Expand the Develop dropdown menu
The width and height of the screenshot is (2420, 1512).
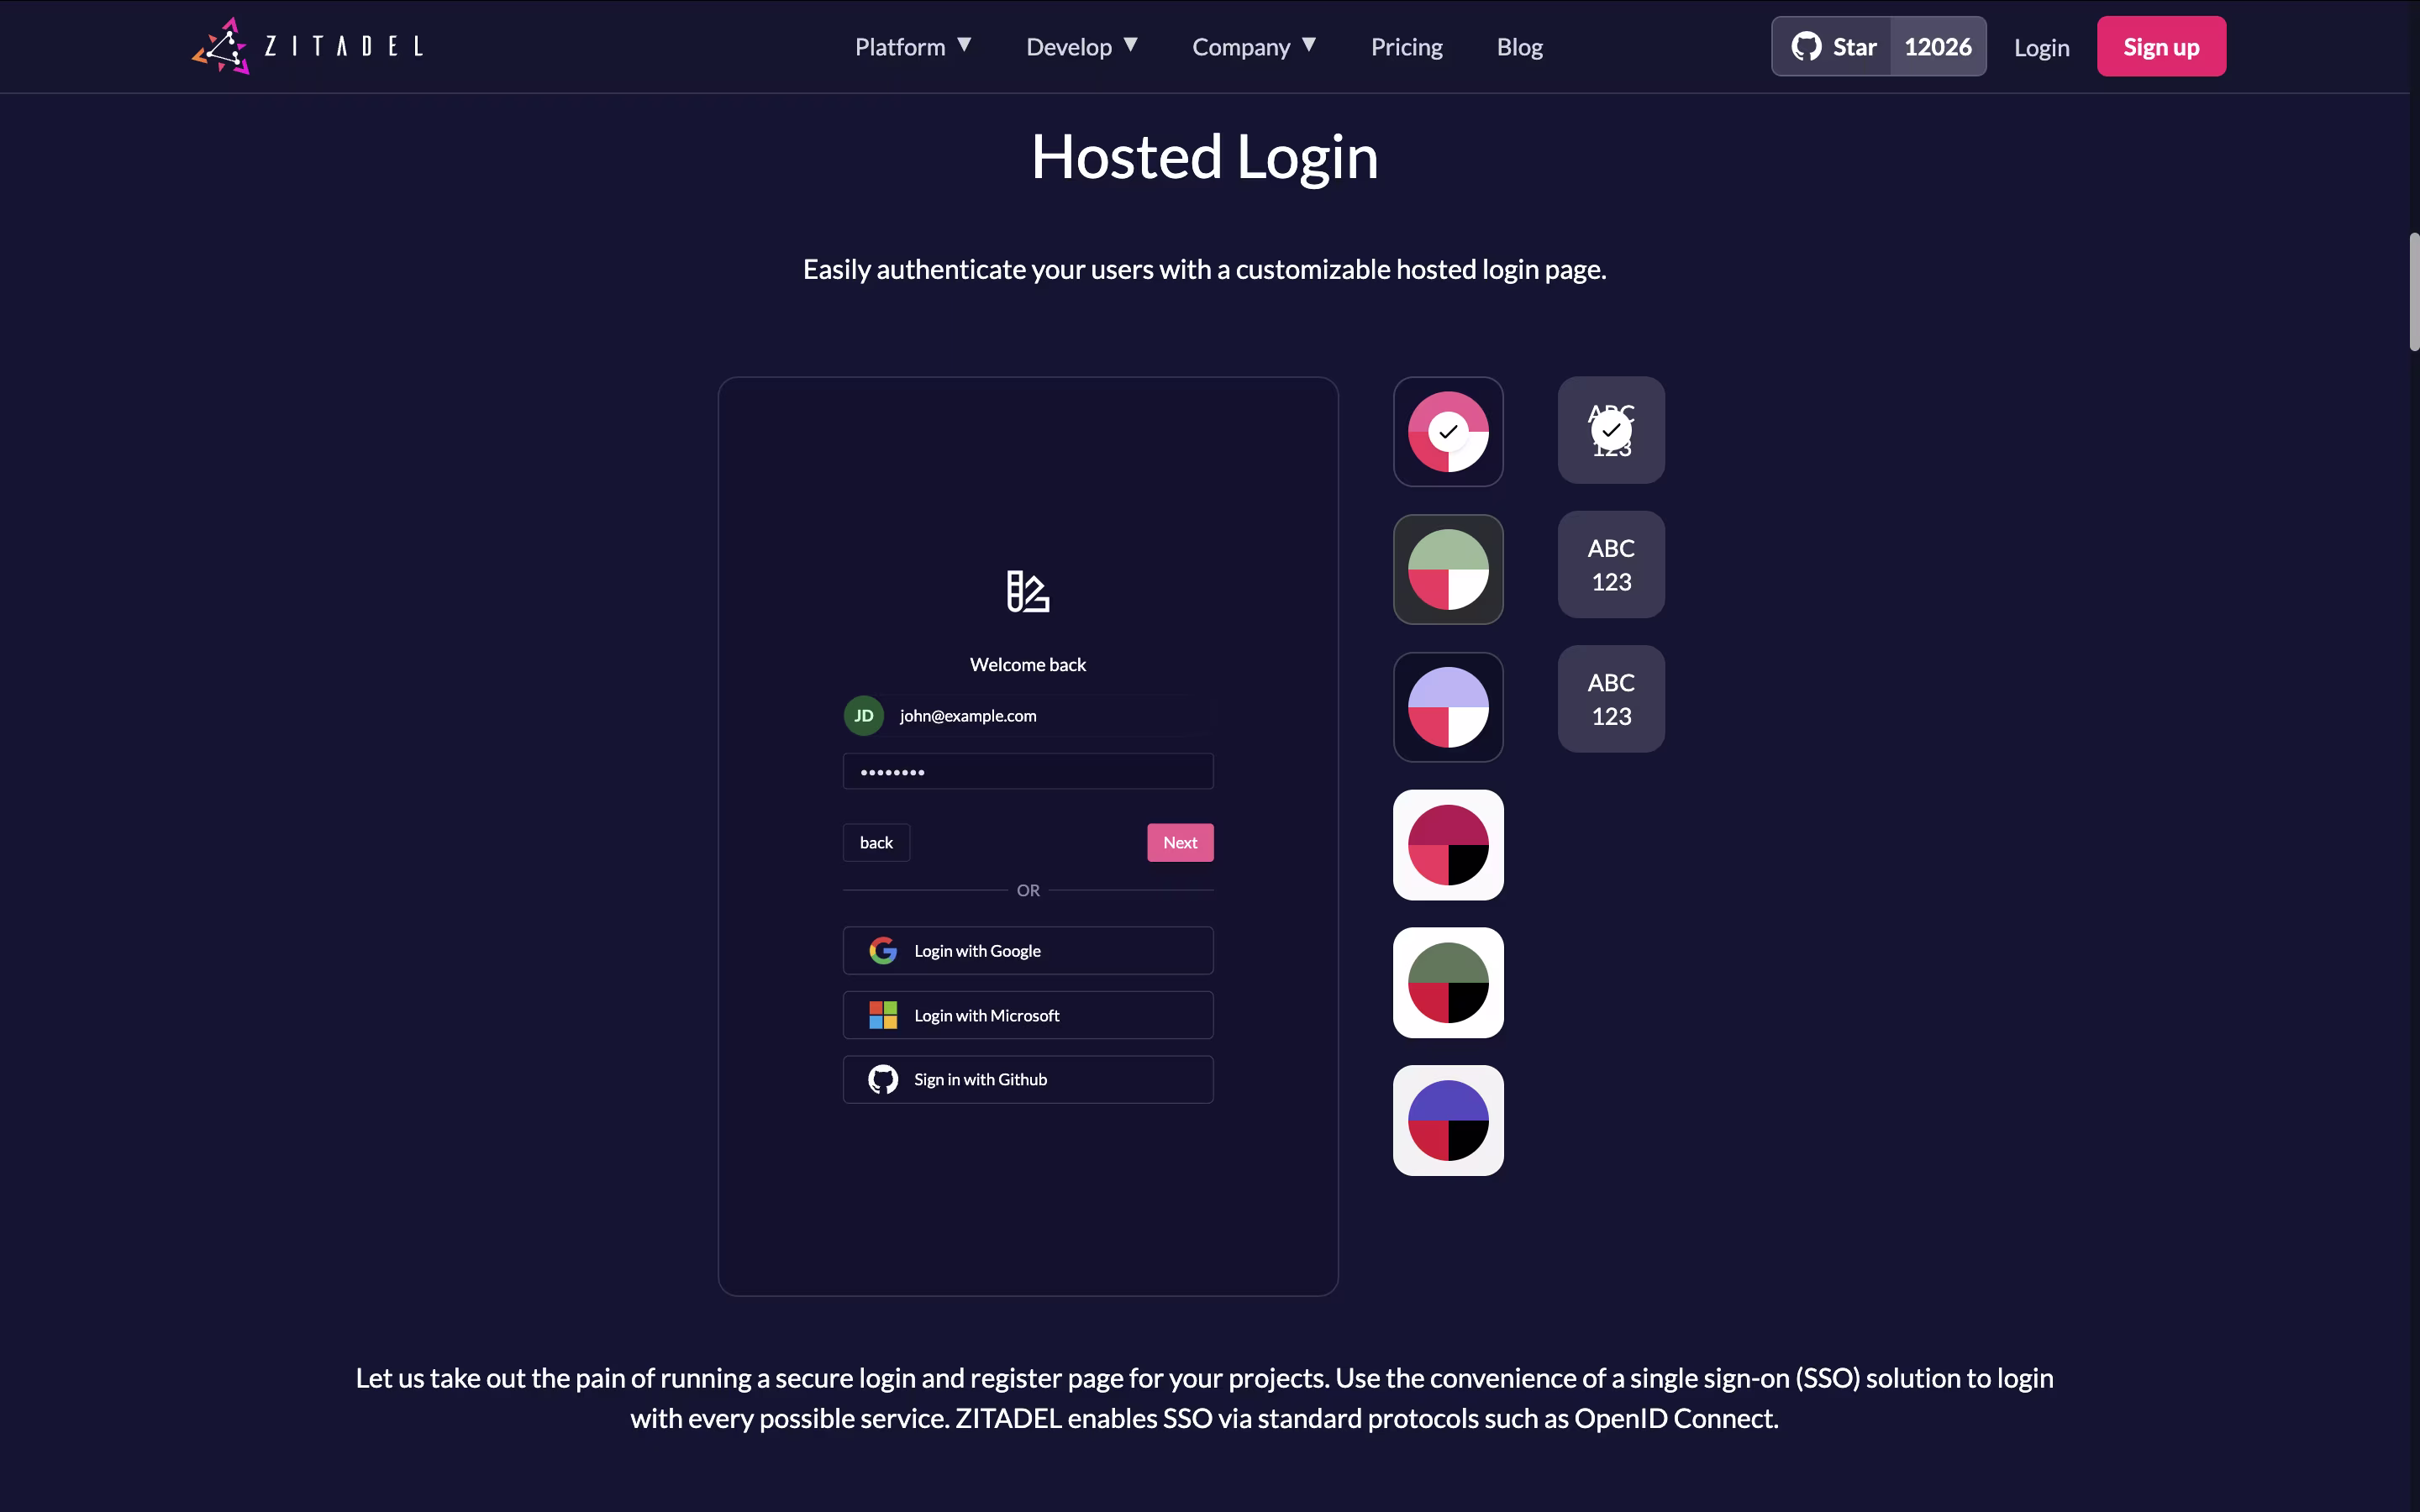click(1082, 47)
